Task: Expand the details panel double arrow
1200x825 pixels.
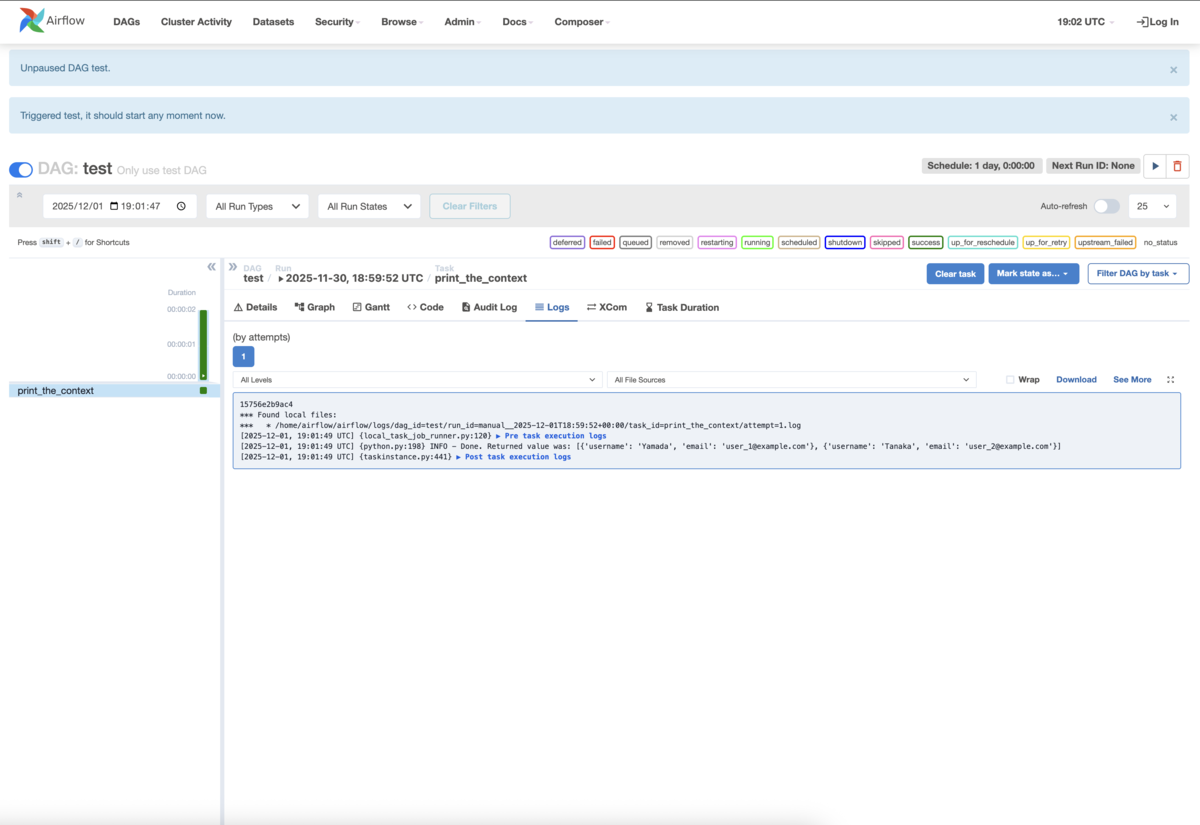Action: [x=233, y=267]
